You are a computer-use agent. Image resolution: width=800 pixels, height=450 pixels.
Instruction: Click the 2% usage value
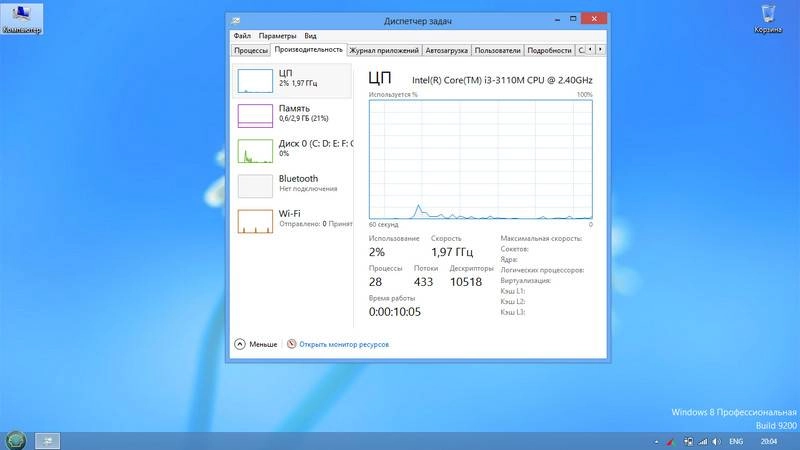[377, 252]
